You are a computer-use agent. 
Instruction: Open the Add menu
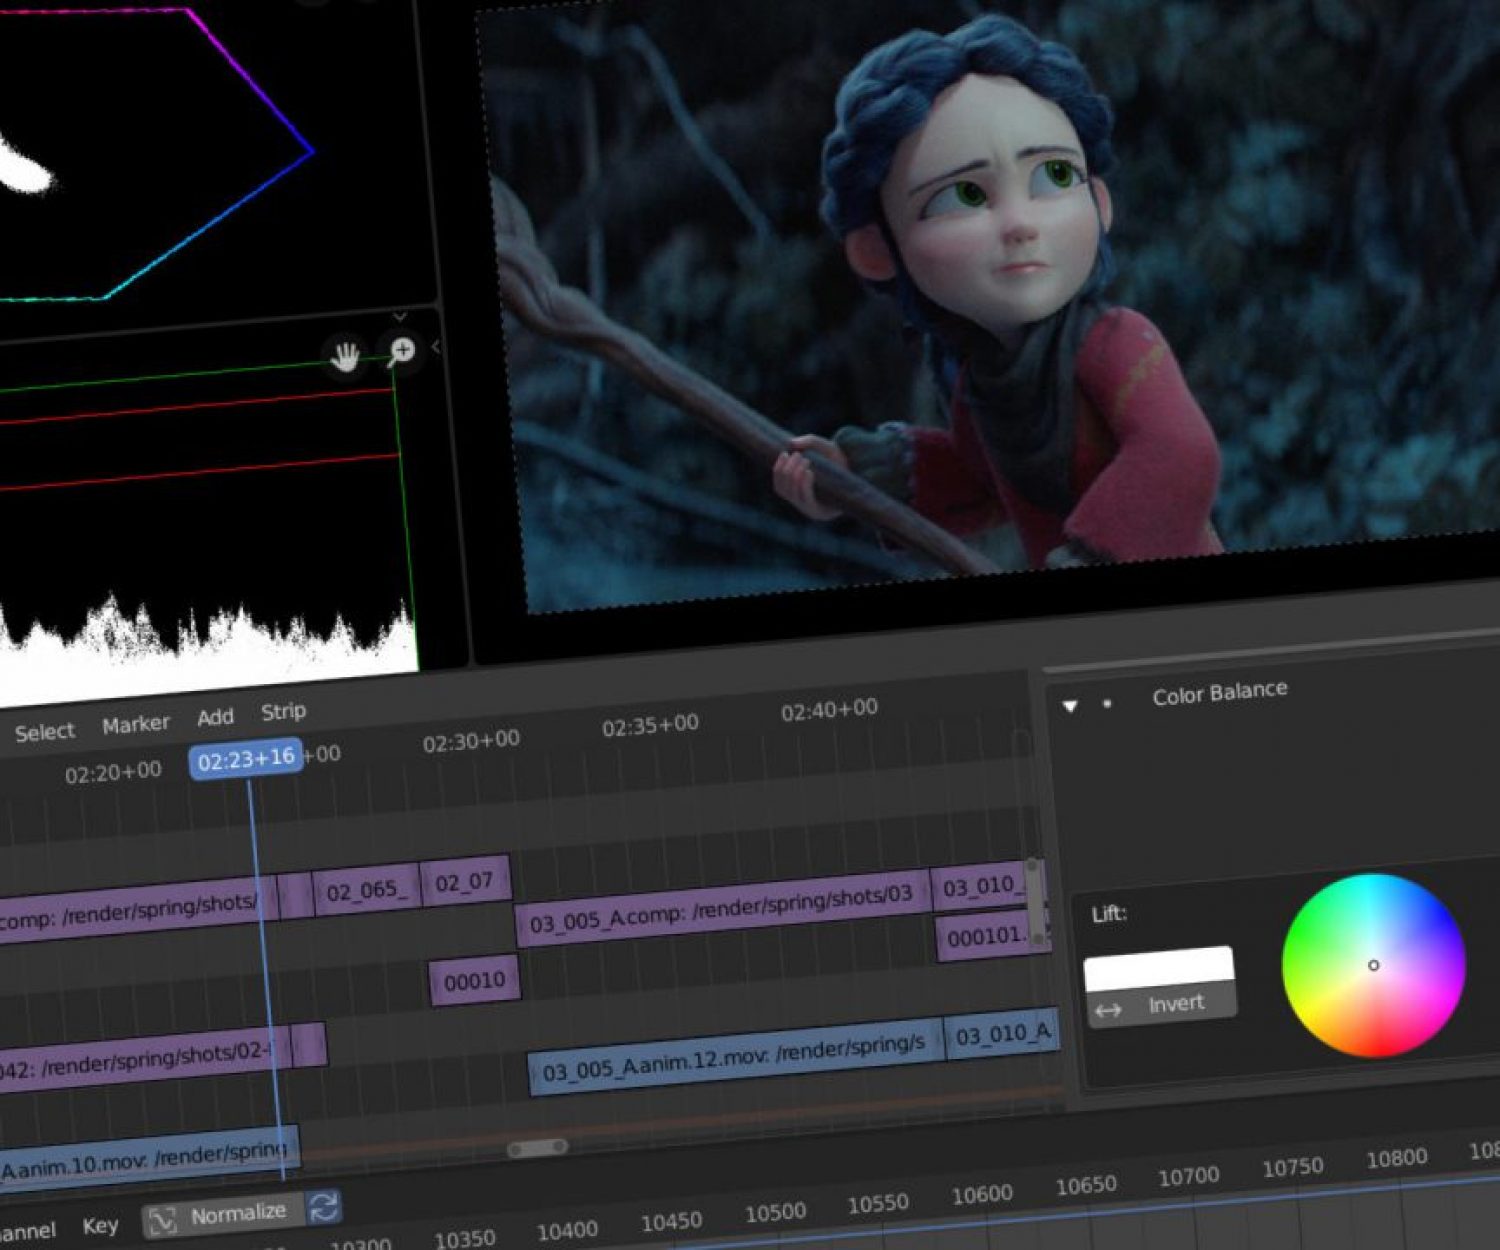pos(215,717)
